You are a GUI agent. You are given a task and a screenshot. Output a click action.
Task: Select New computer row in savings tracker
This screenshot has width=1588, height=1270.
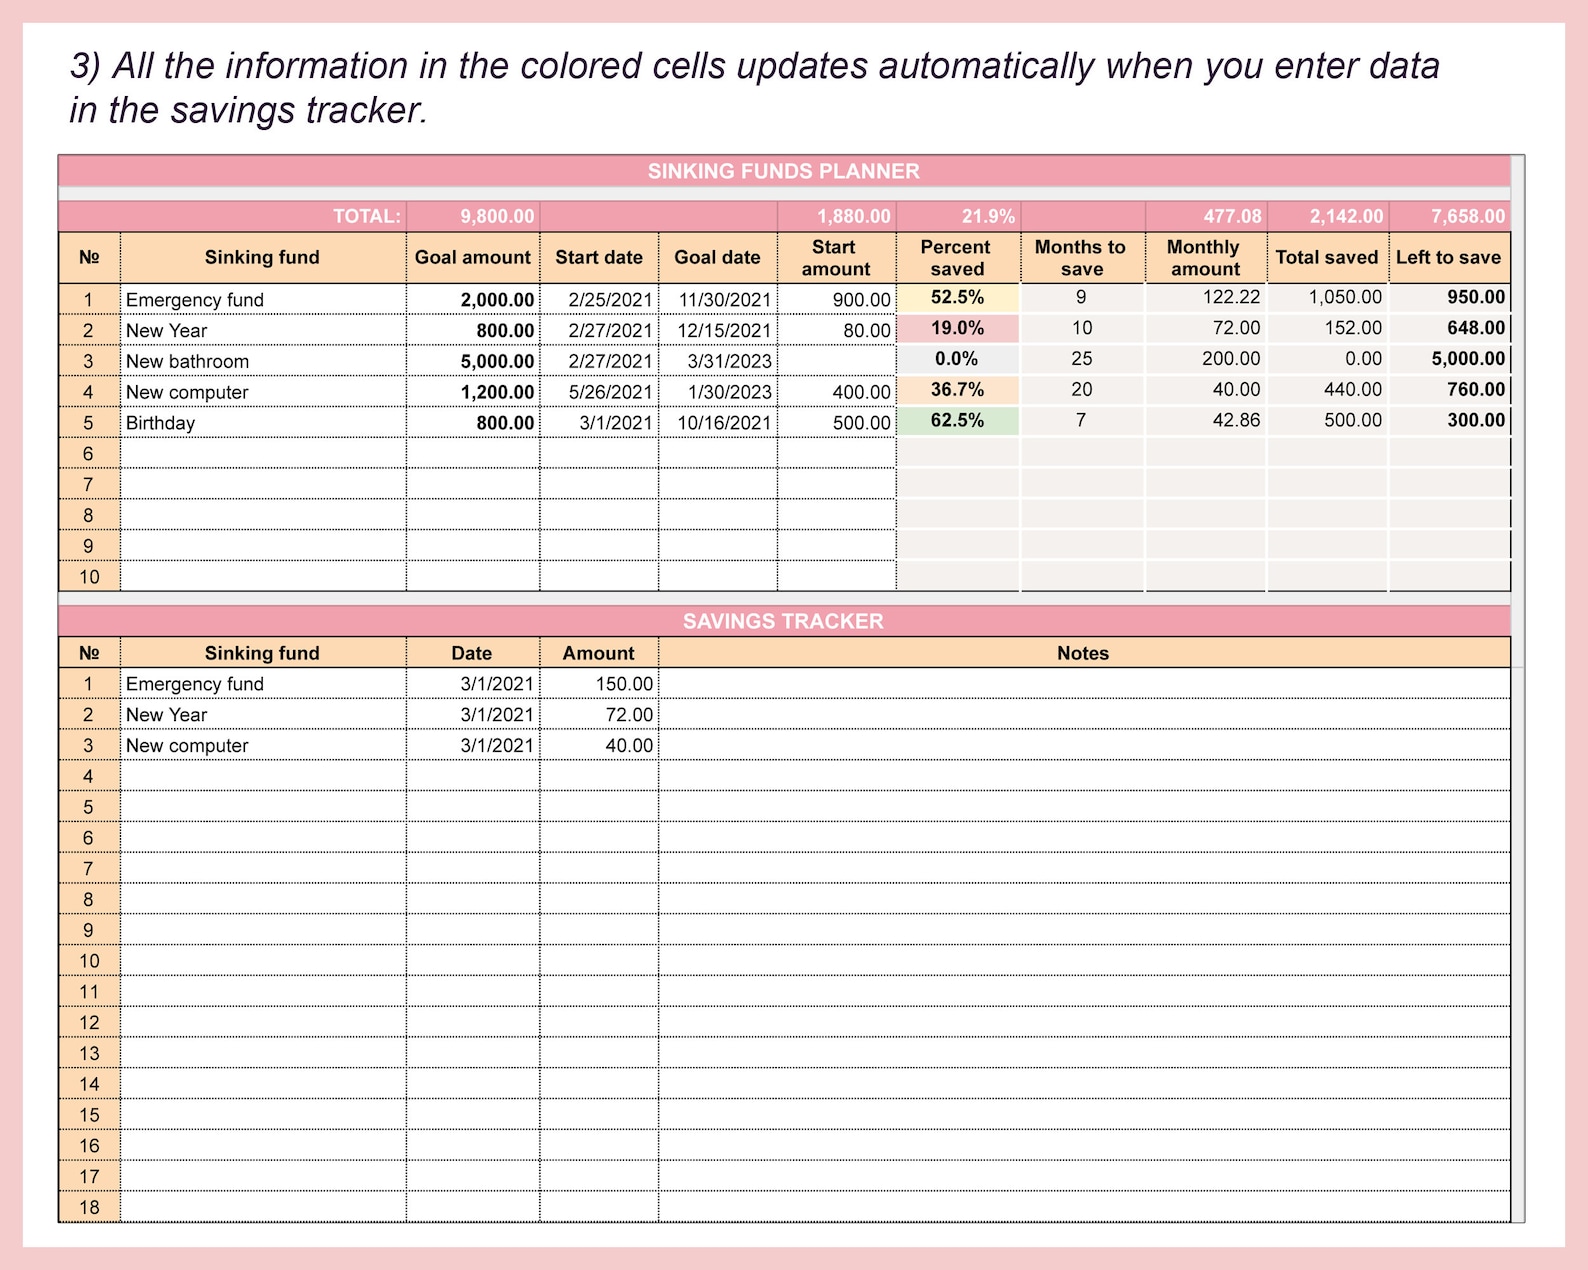784,745
